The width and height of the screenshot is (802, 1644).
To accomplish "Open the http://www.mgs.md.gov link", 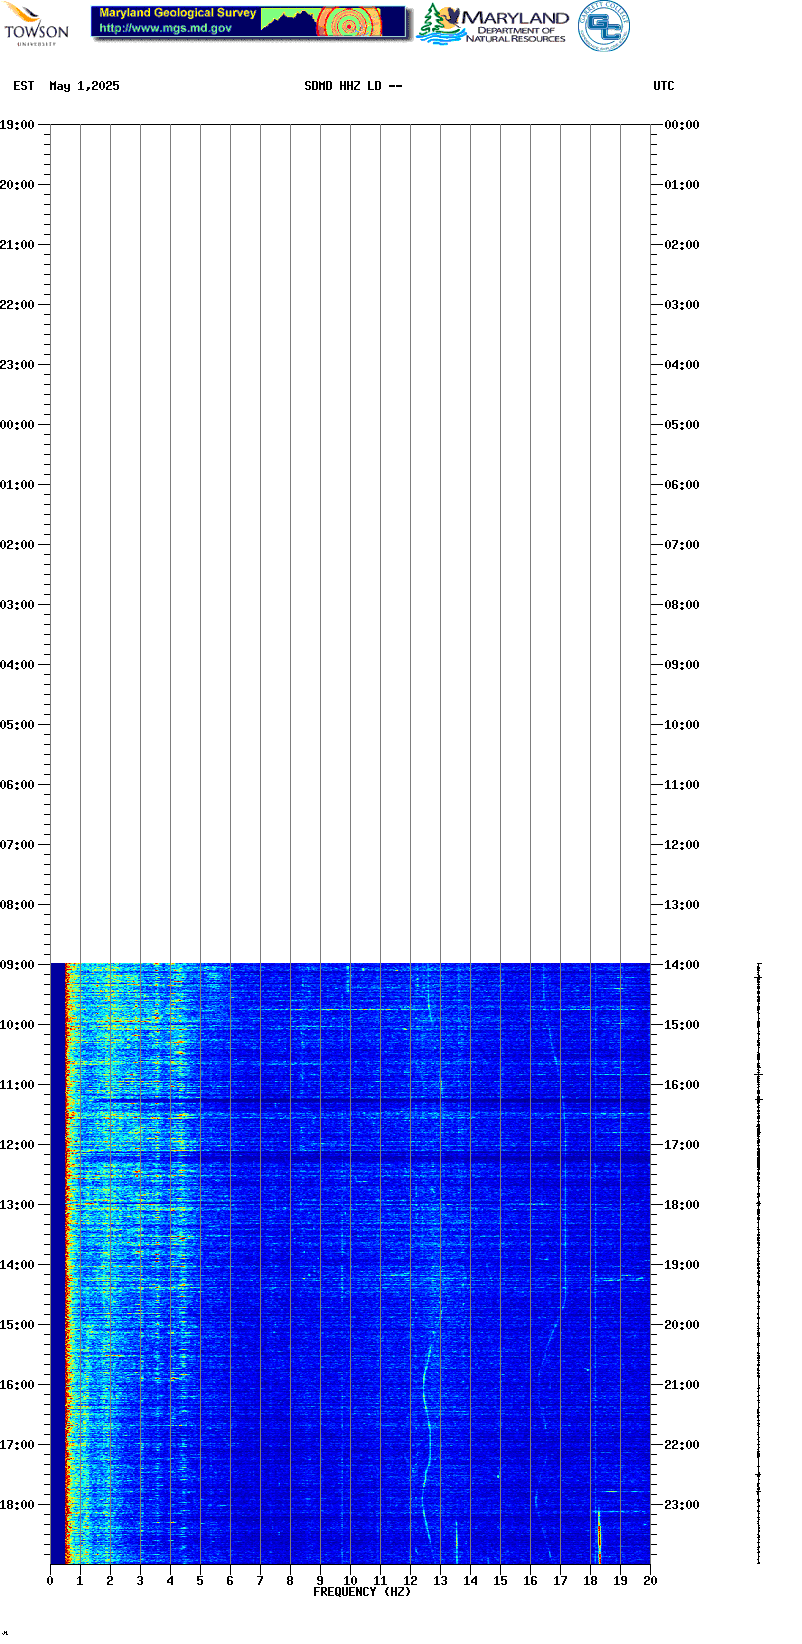I will click(165, 28).
